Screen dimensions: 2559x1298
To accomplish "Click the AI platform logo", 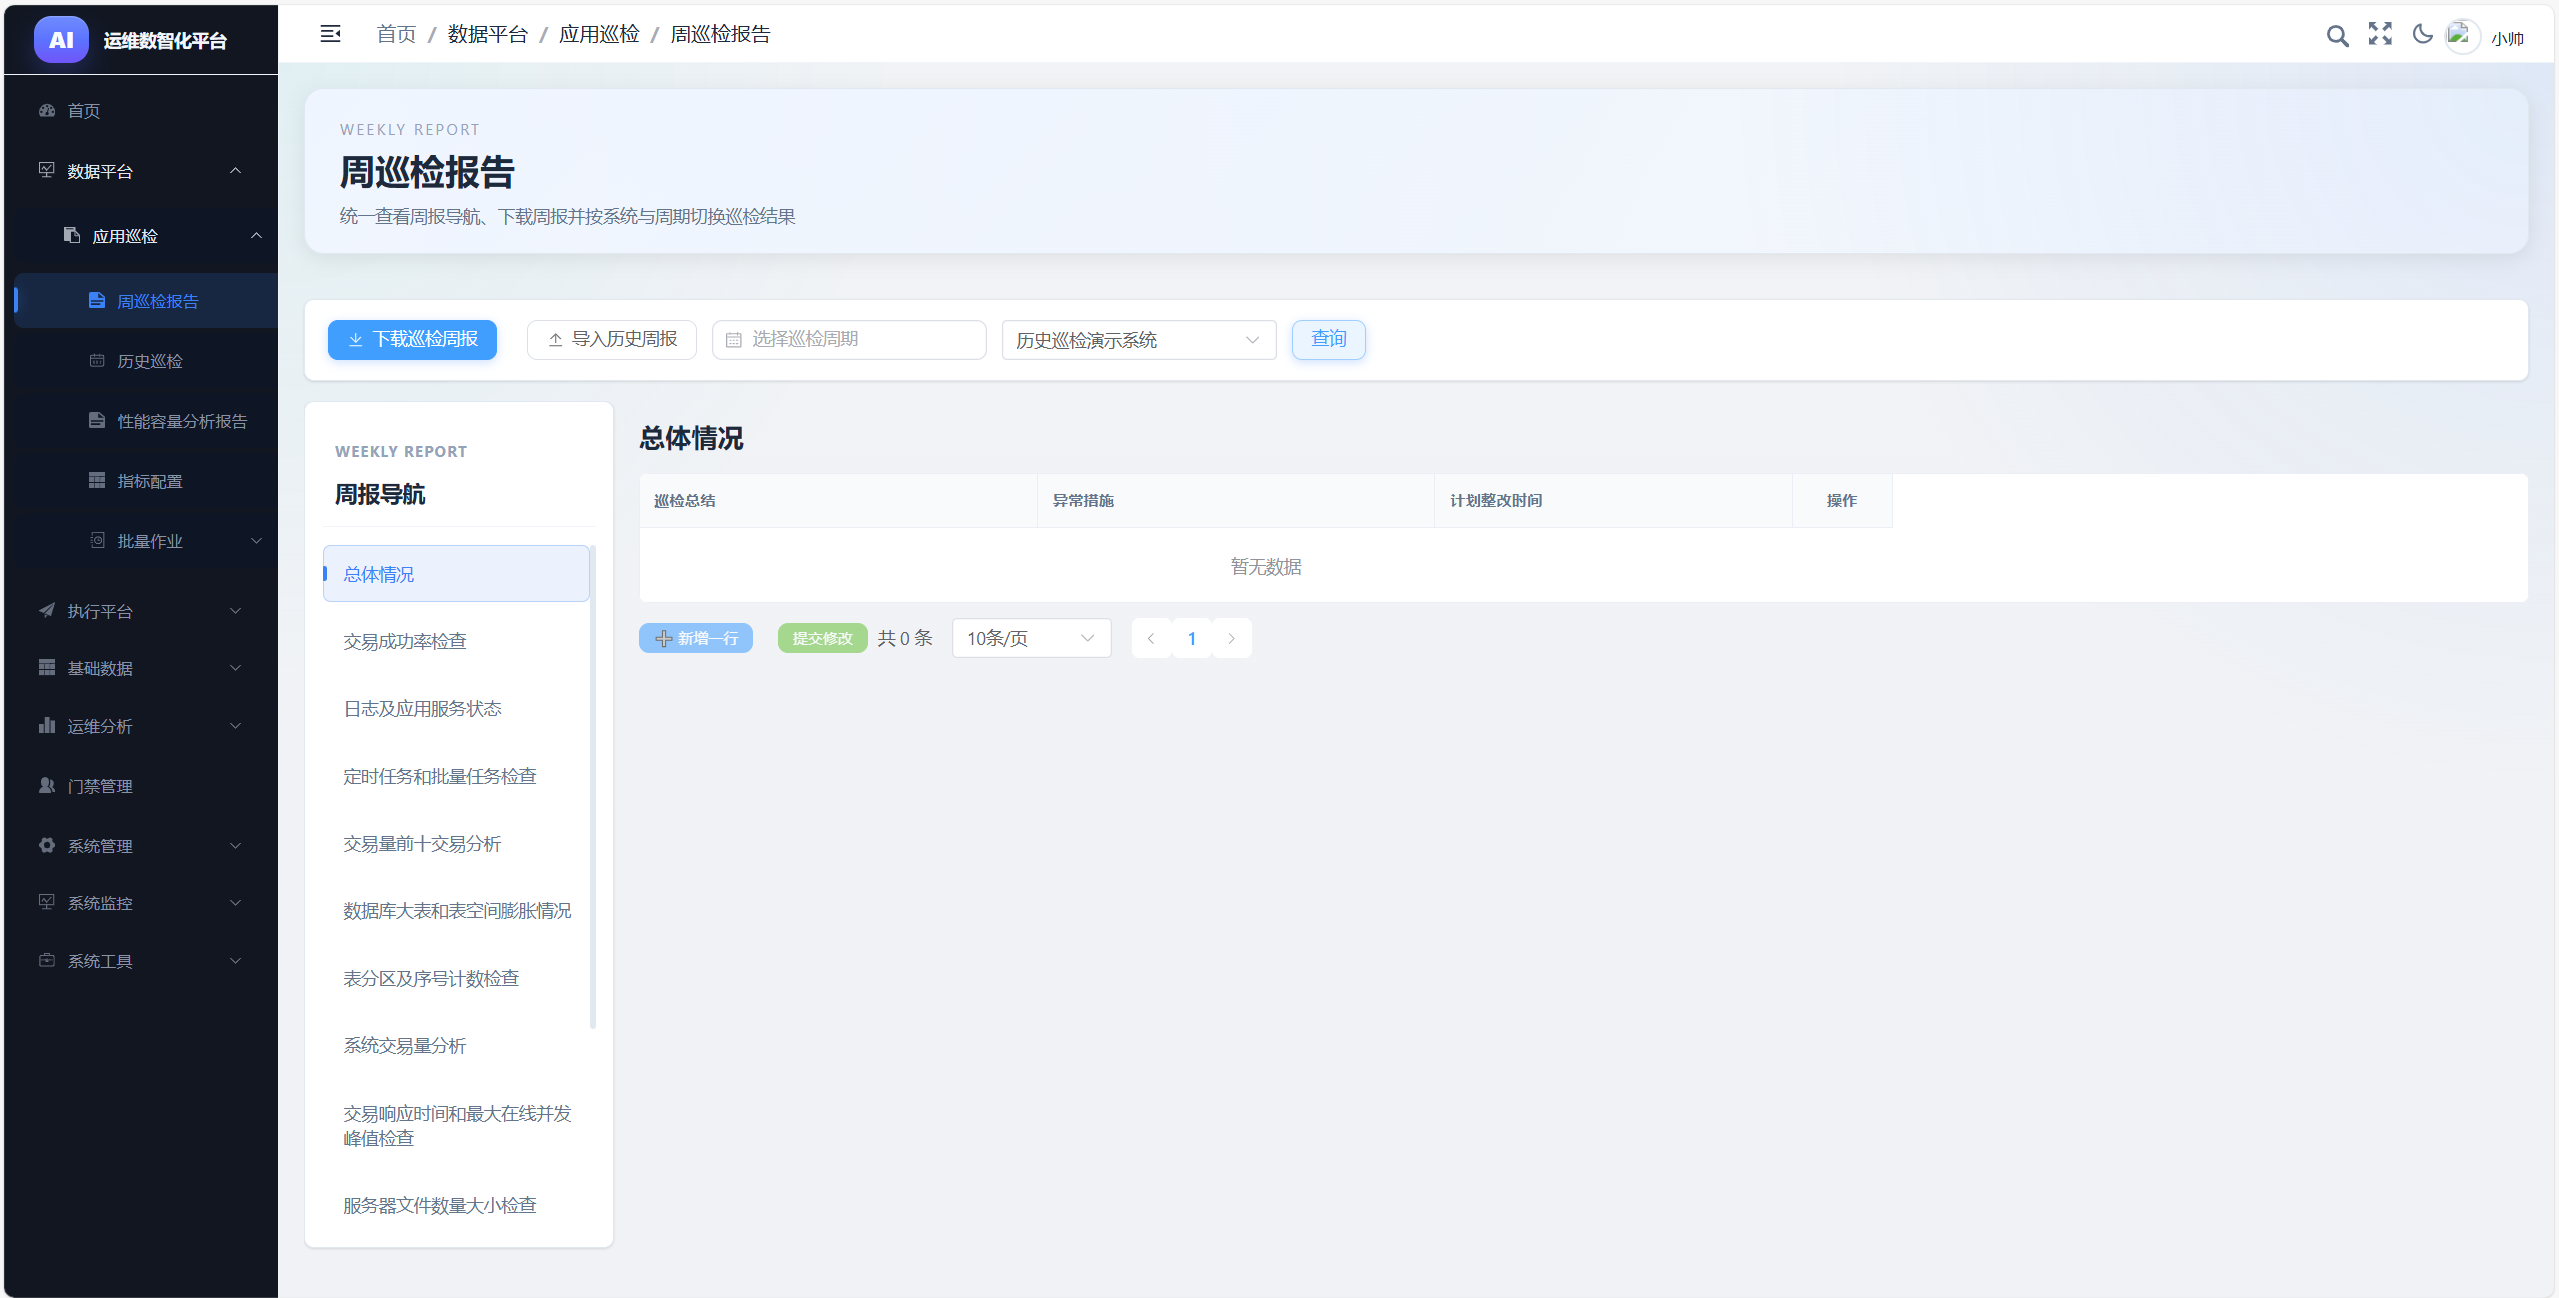I will [x=61, y=40].
